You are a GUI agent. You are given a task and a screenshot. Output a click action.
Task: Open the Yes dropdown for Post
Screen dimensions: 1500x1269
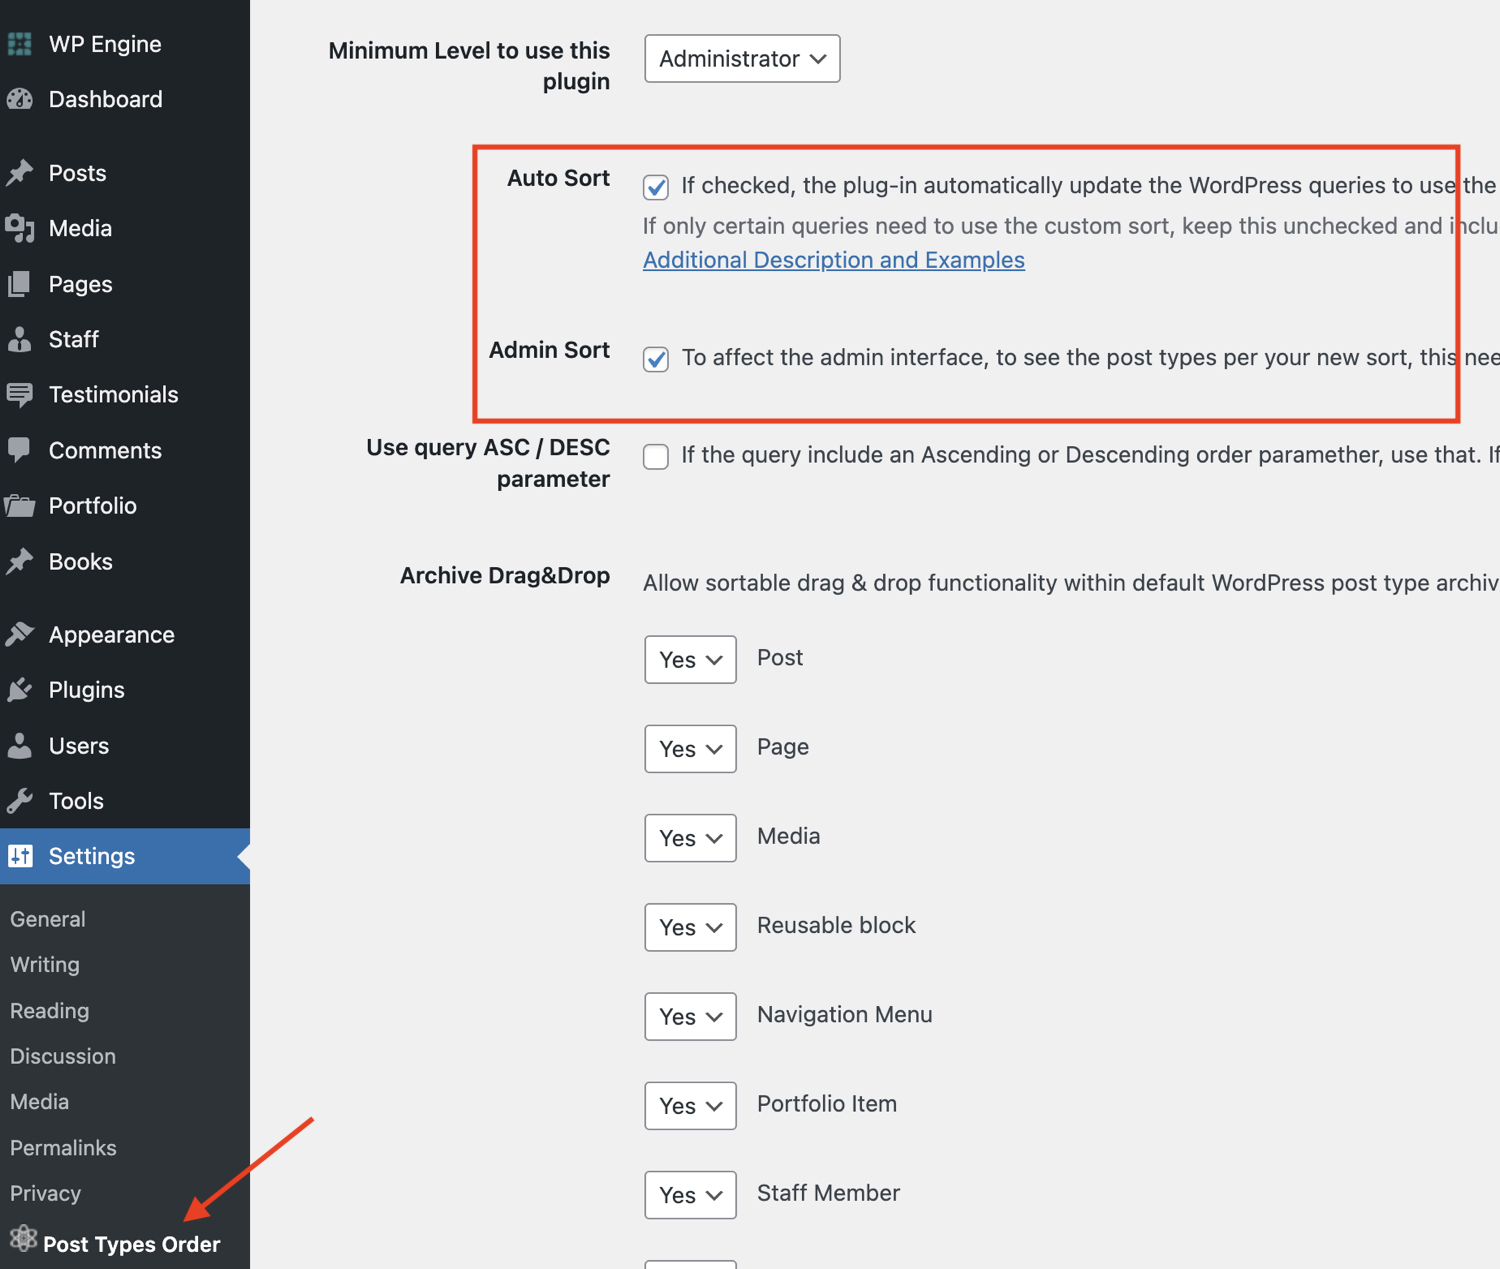[690, 660]
